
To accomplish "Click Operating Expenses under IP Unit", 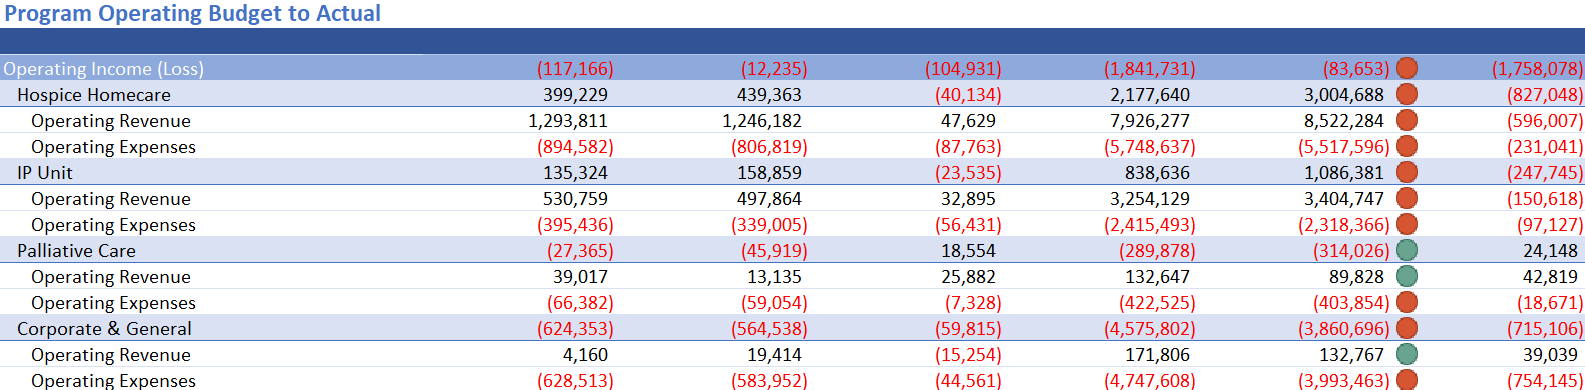I will click(x=113, y=225).
